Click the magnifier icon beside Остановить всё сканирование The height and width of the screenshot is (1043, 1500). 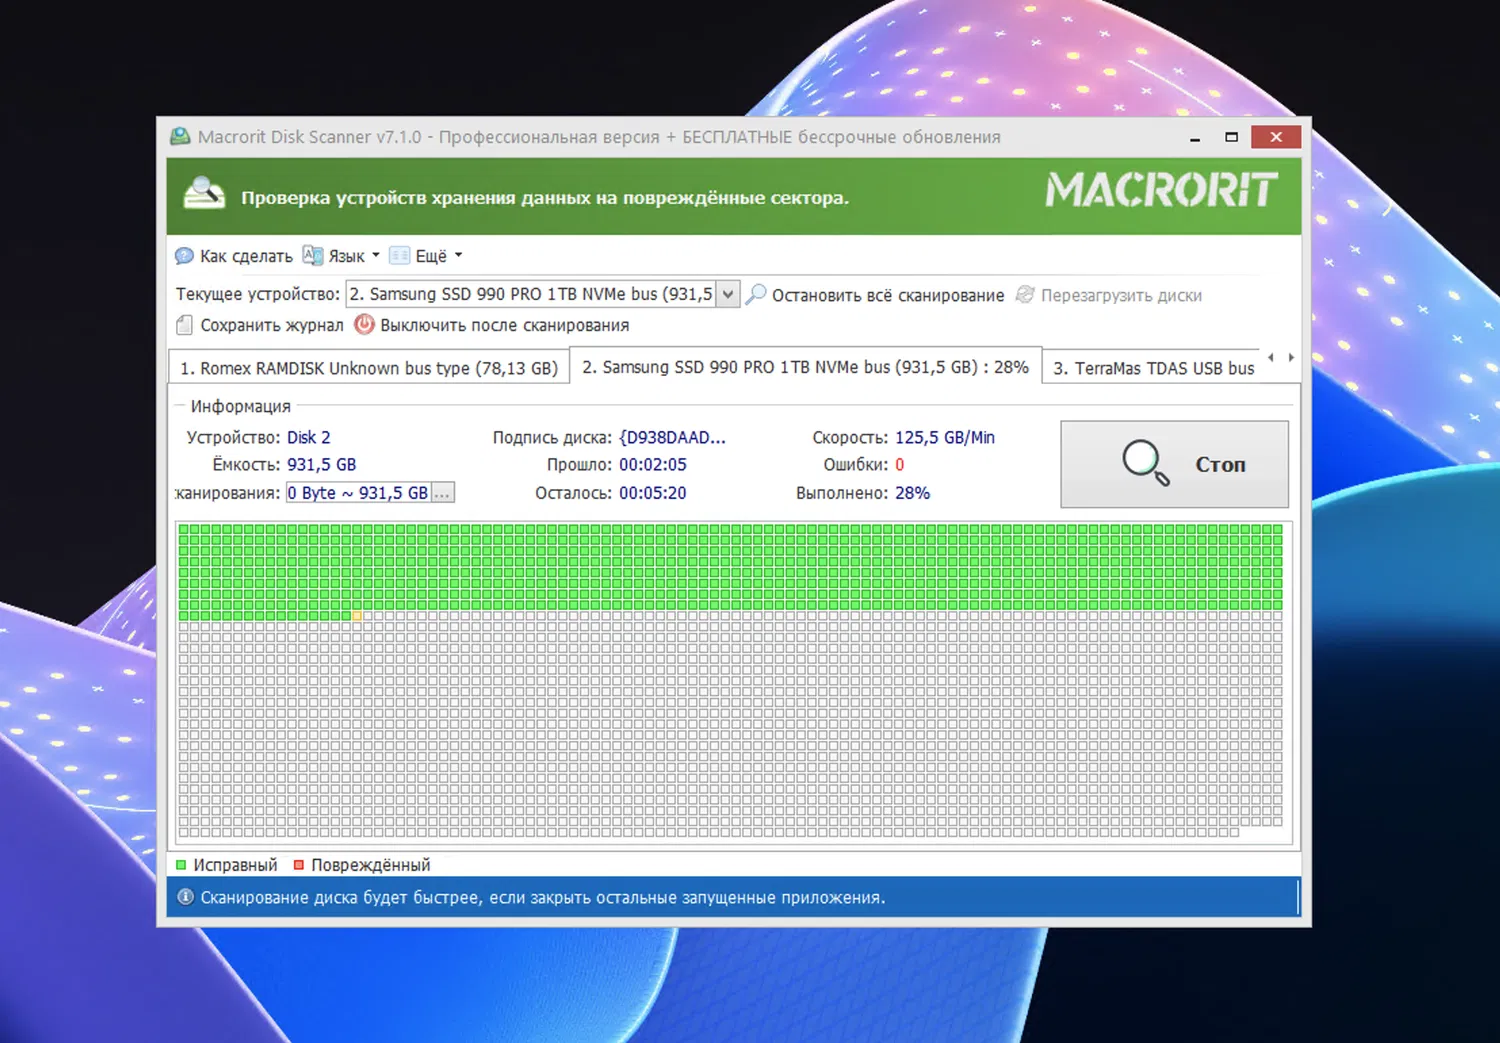pos(755,294)
